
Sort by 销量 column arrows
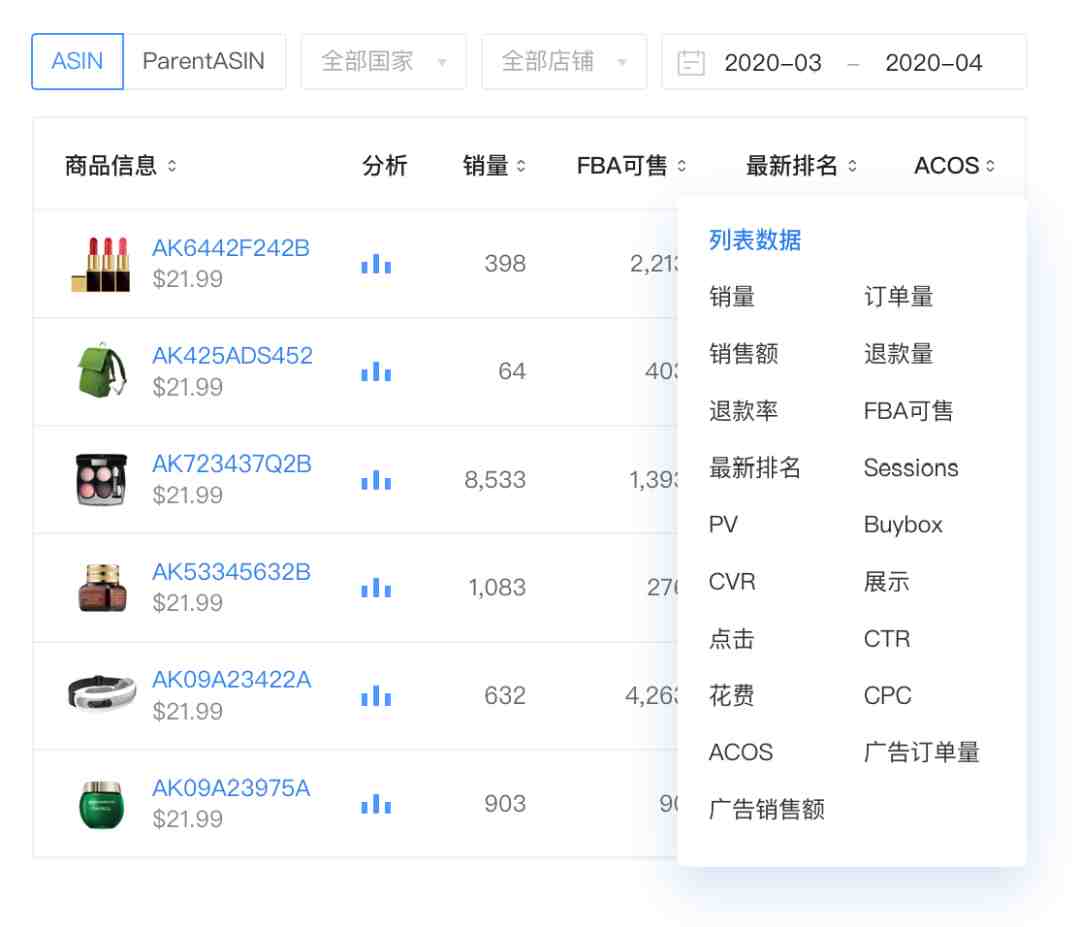[x=521, y=166]
